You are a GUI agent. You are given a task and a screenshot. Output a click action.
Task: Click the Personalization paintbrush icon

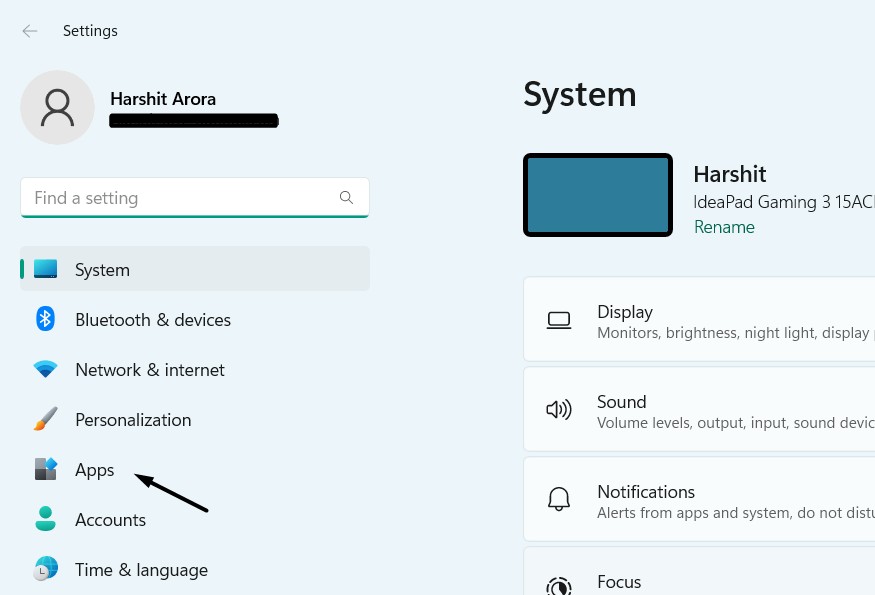tap(45, 419)
